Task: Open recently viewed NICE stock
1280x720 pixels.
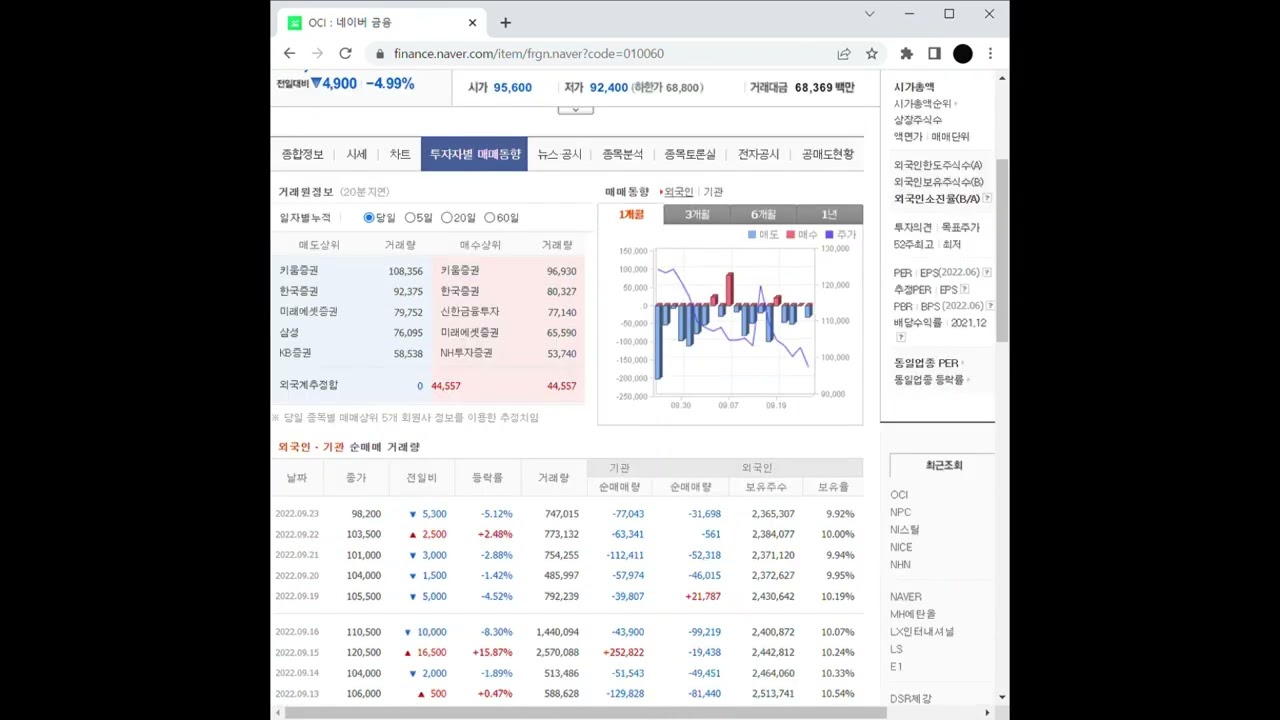Action: coord(901,547)
